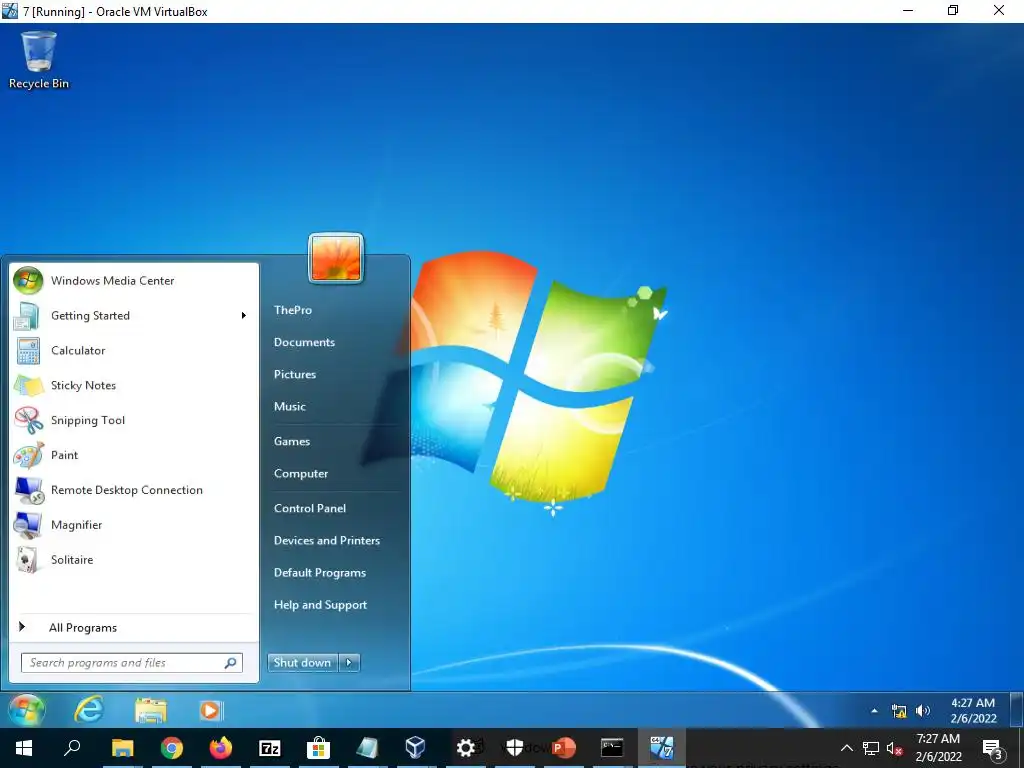Show hidden icons on host tray

[846, 748]
